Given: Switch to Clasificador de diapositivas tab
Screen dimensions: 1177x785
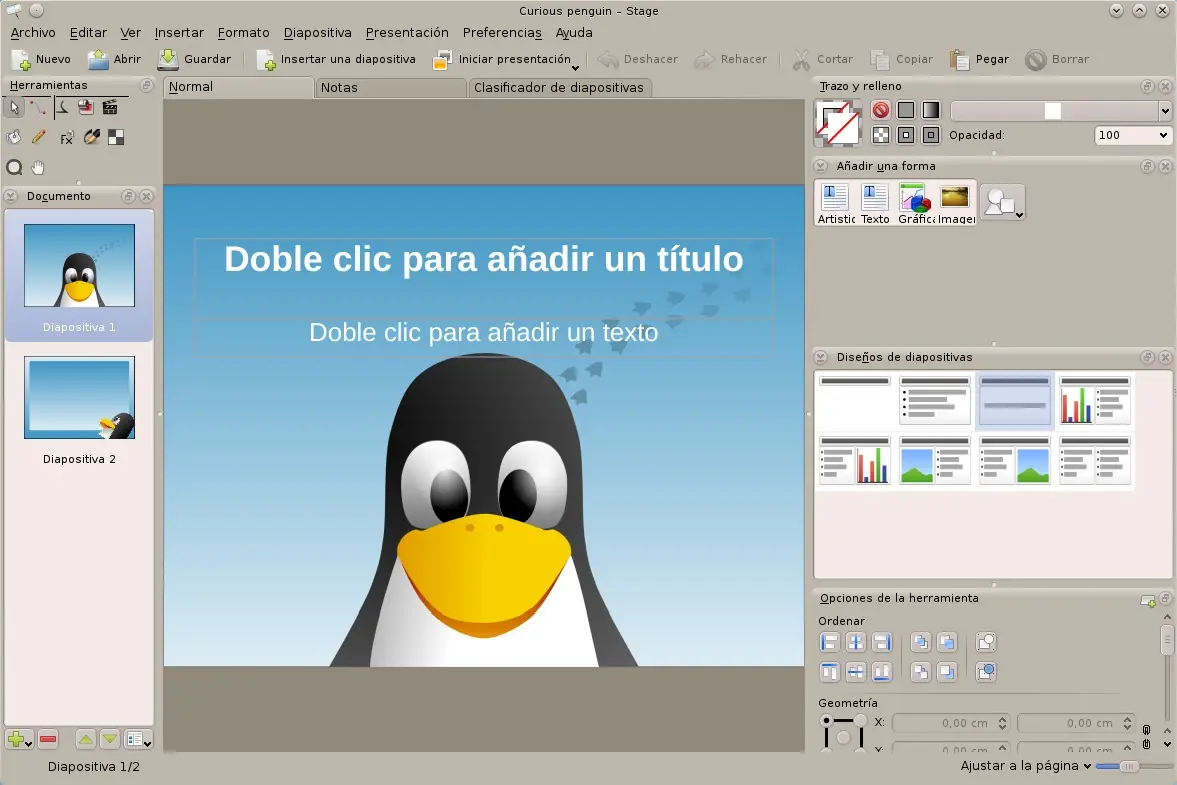Looking at the screenshot, I should [559, 88].
